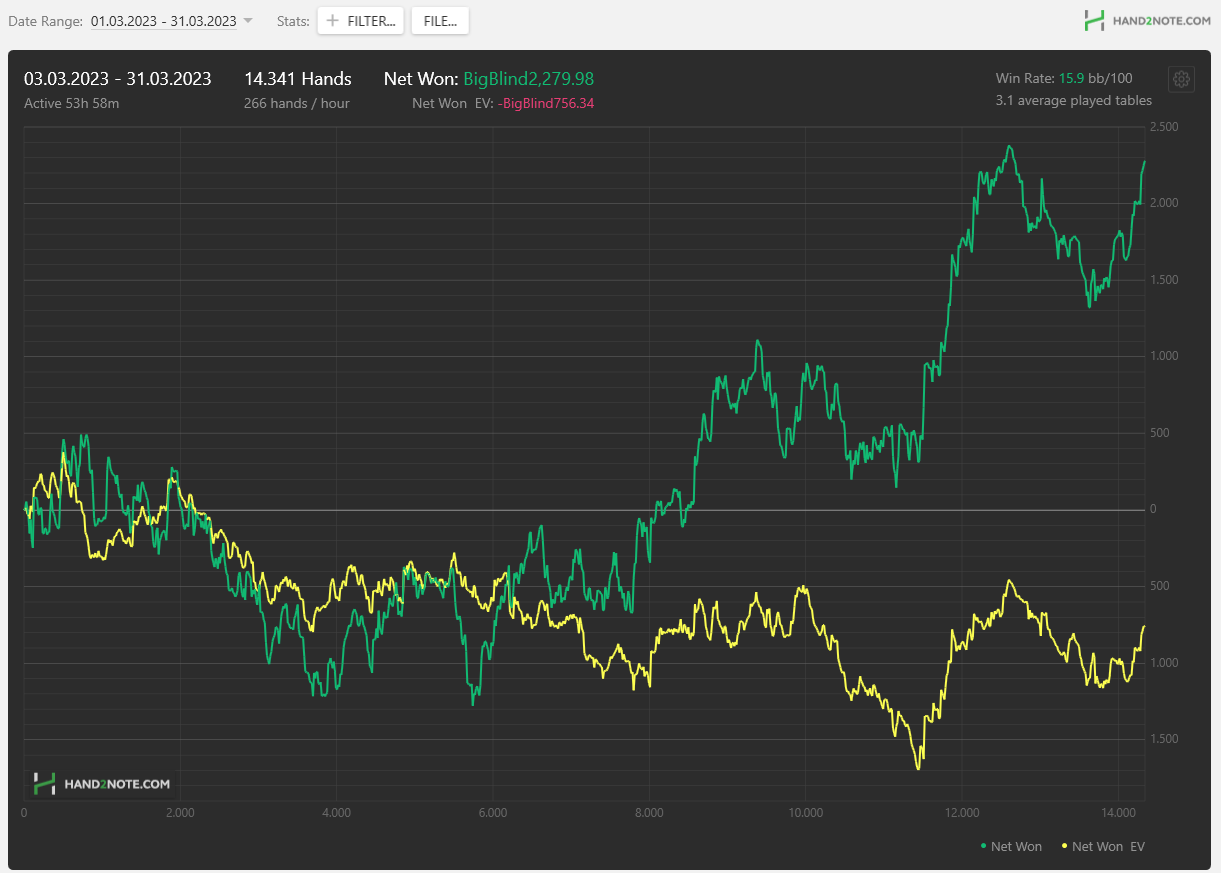Click the 12.000 x-axis label

pos(962,813)
